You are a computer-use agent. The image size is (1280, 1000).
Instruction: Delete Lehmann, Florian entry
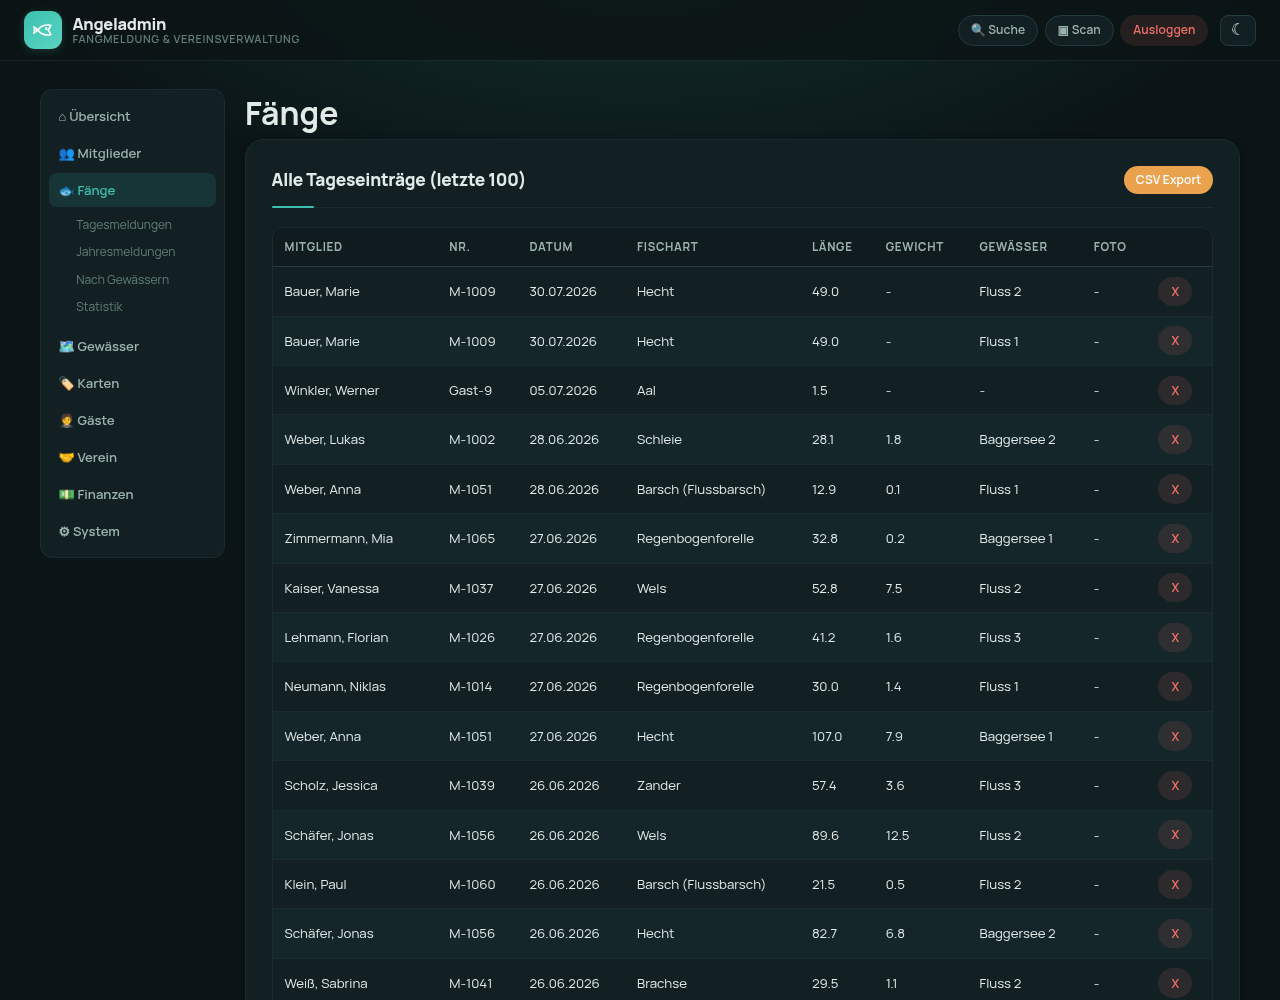[x=1175, y=637]
